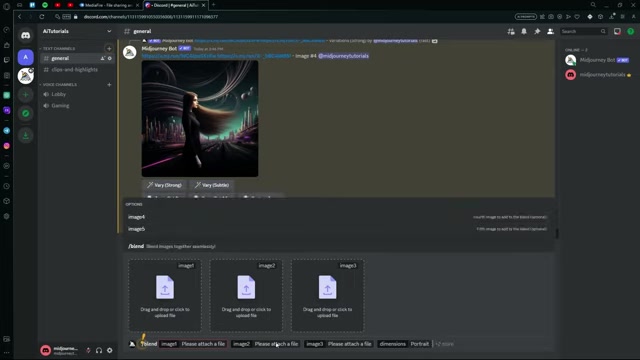Click the Download apps icon in server list
640x360 pixels.
pyautogui.click(x=25, y=136)
